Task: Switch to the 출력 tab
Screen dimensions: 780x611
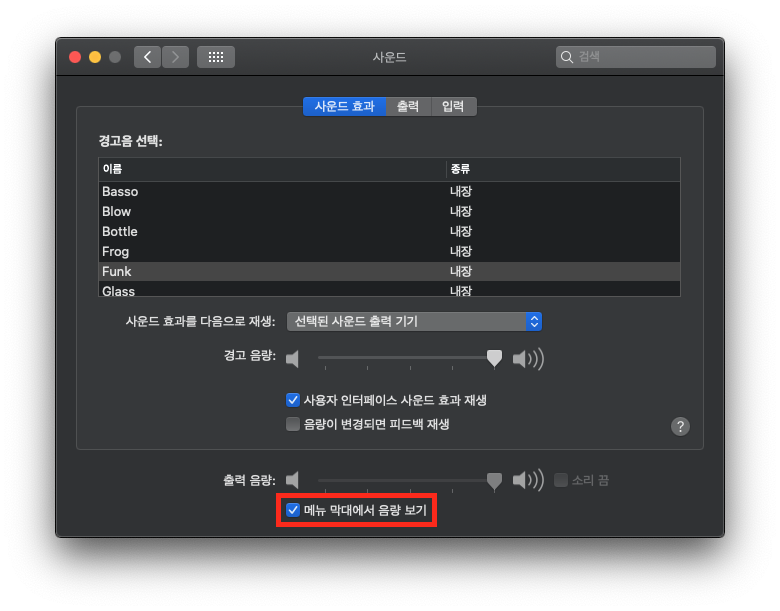Action: click(408, 106)
